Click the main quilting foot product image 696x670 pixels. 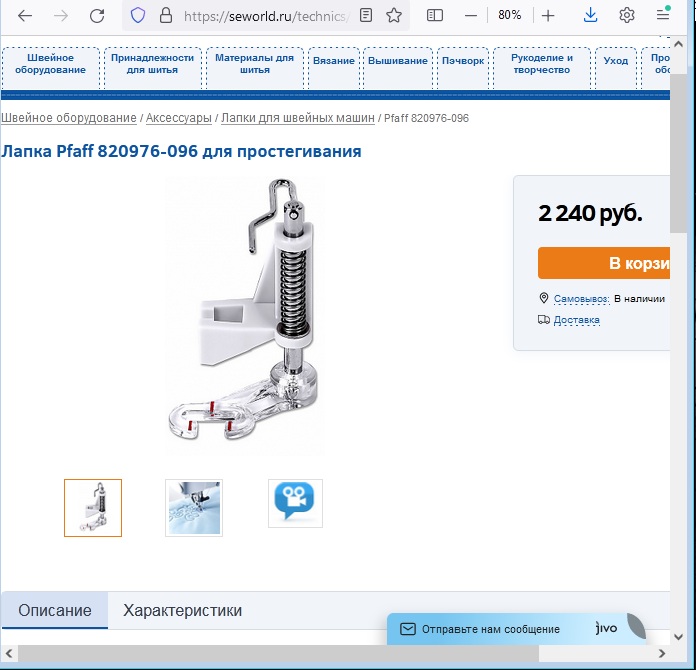[244, 315]
